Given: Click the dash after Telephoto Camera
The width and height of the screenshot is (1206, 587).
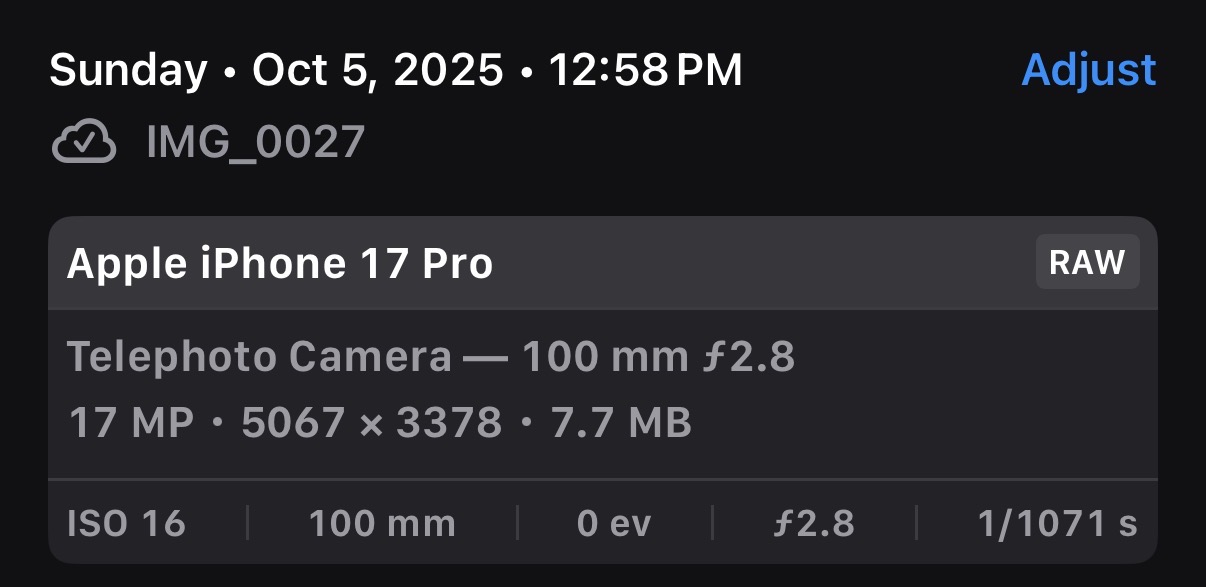Looking at the screenshot, I should 486,357.
